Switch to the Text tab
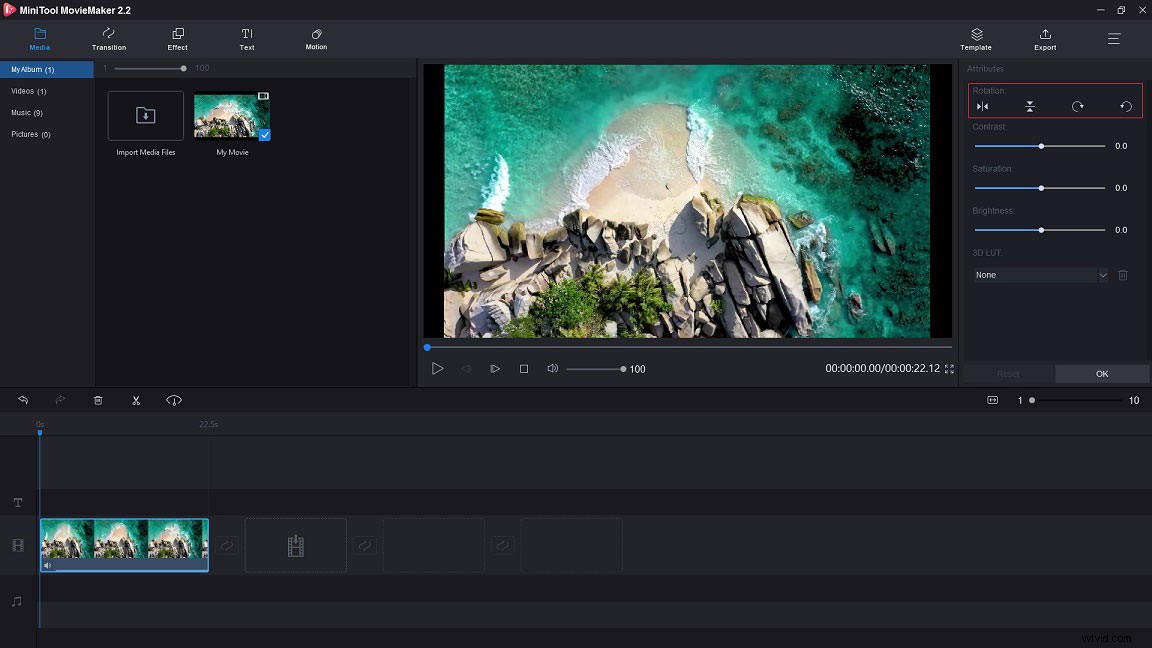This screenshot has height=648, width=1152. click(246, 39)
